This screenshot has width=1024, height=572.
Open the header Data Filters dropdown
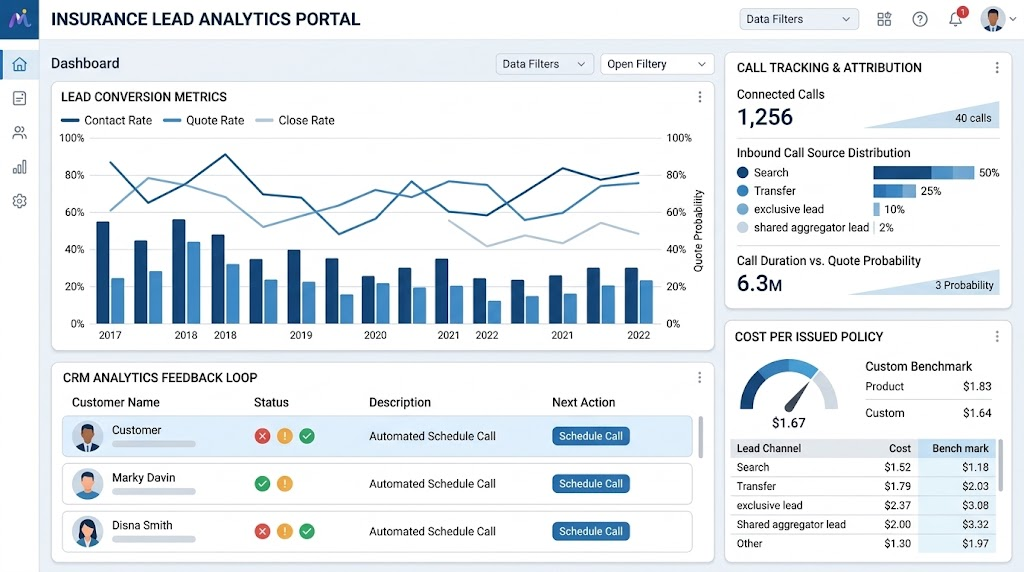(x=799, y=19)
